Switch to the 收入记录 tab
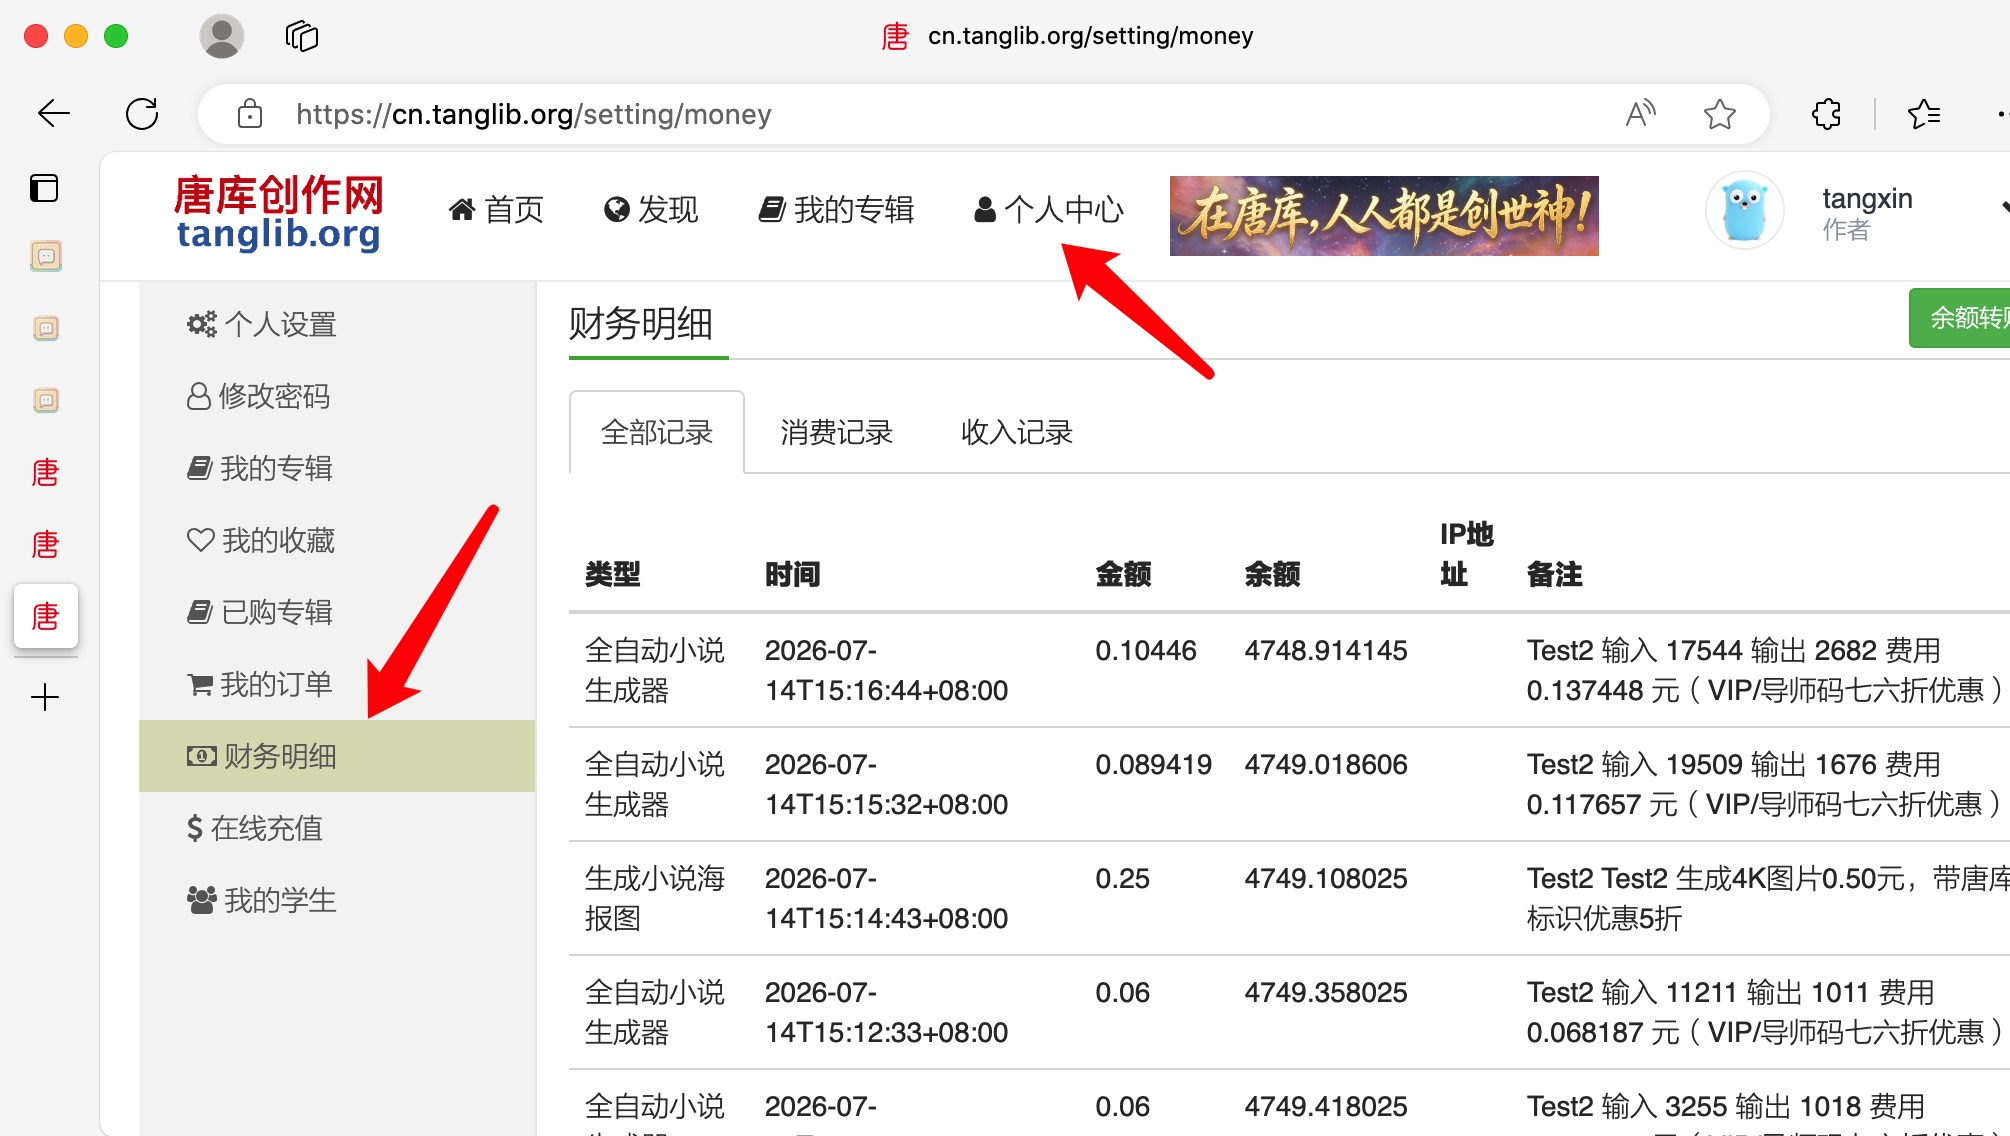 tap(1017, 432)
